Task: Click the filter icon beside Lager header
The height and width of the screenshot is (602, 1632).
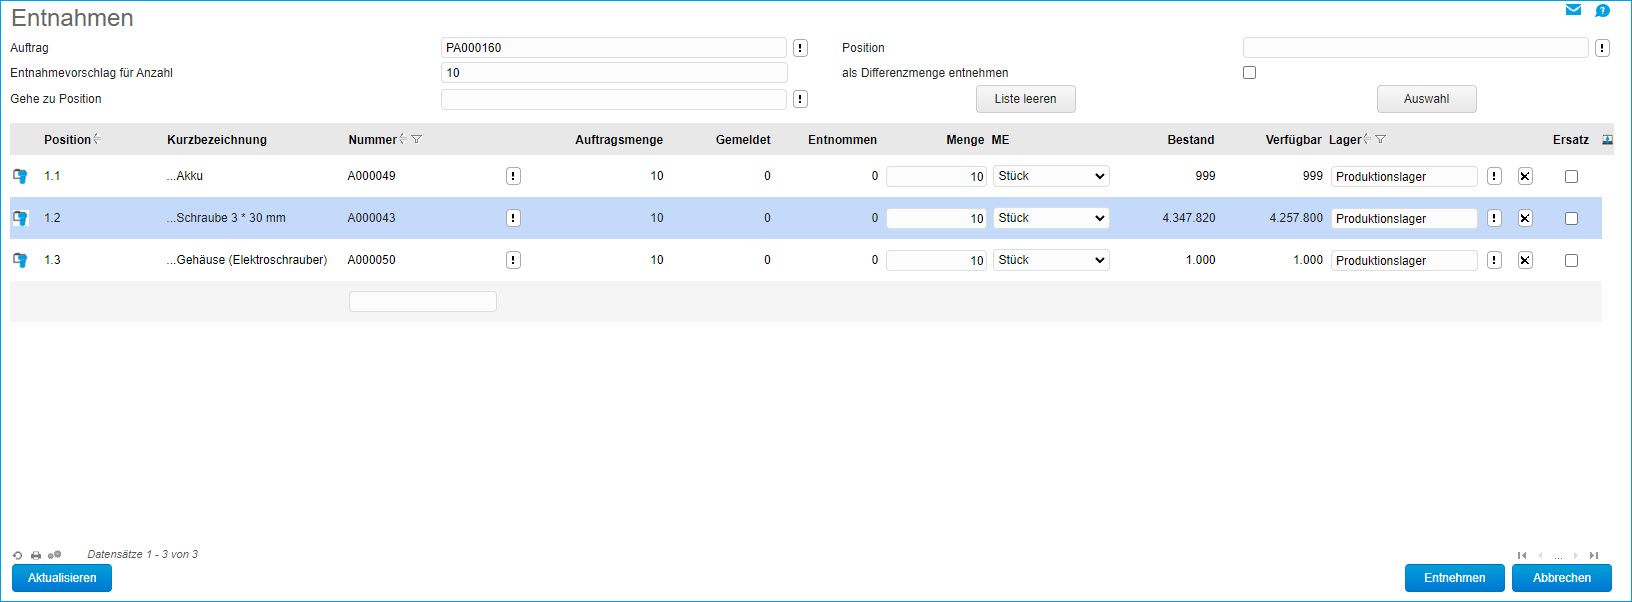Action: (x=1381, y=140)
